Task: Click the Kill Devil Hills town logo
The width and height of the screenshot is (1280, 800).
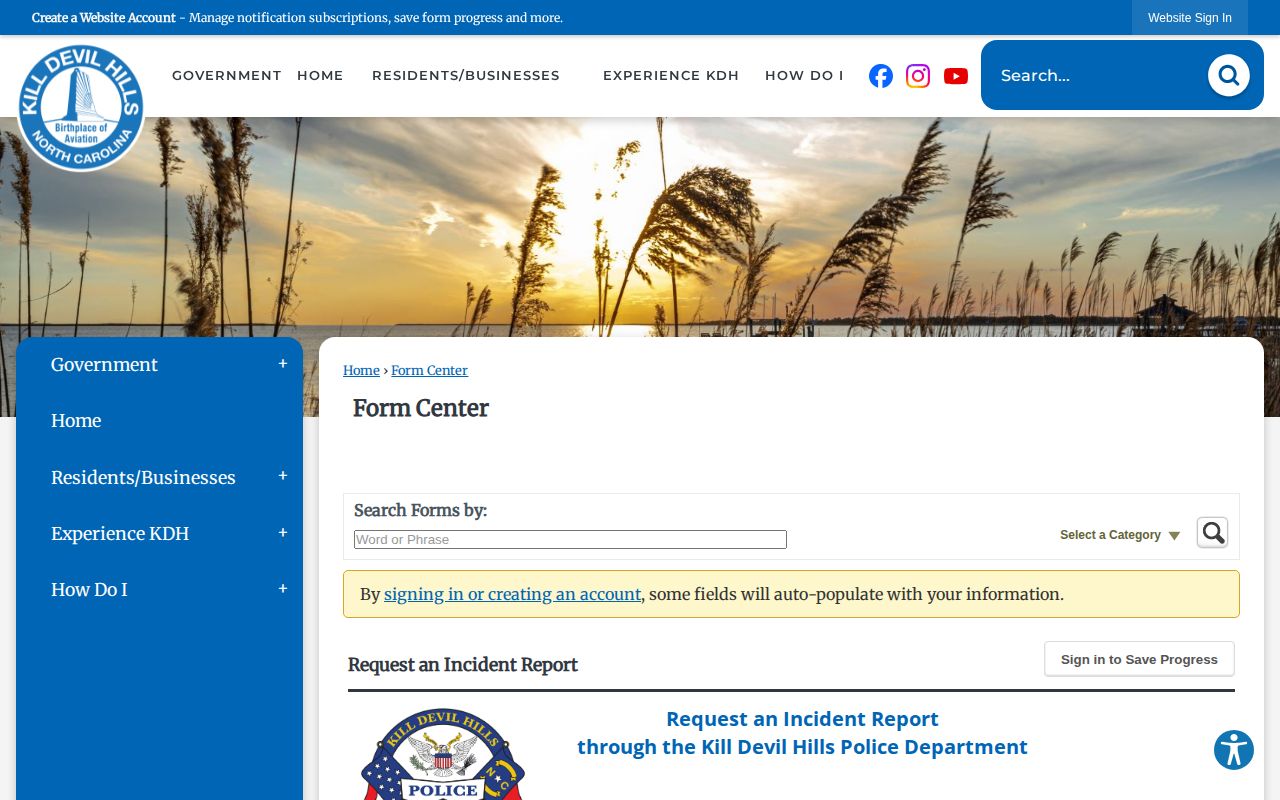Action: pyautogui.click(x=81, y=108)
